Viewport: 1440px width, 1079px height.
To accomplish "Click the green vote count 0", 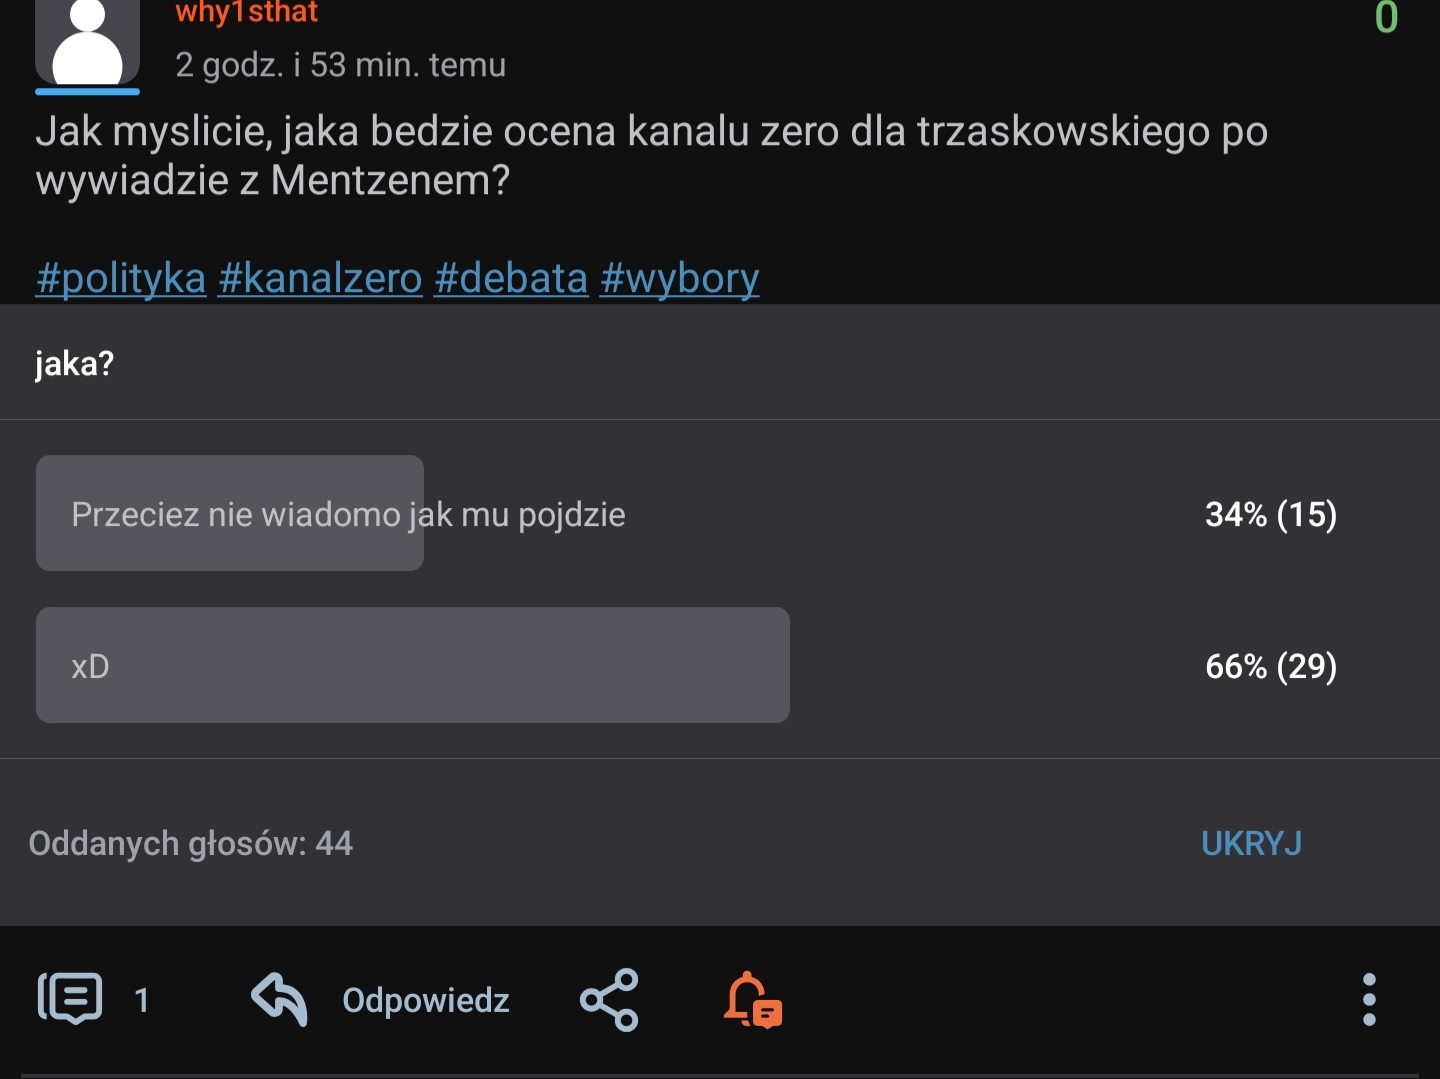I will [x=1386, y=17].
